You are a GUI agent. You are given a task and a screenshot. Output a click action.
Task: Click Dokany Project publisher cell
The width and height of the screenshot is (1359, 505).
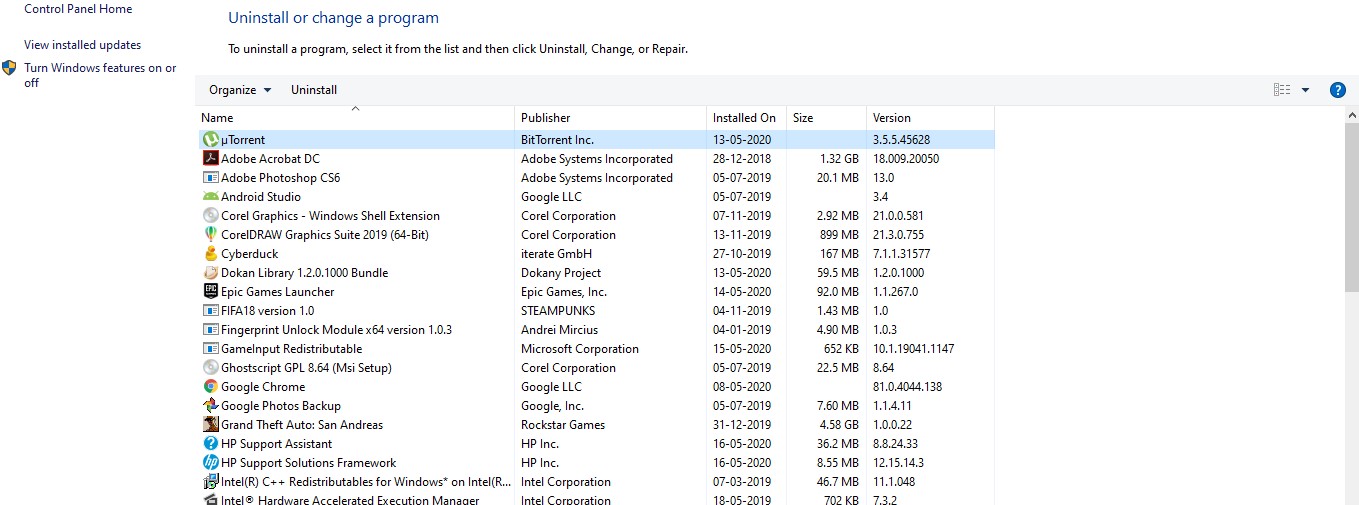(x=561, y=273)
